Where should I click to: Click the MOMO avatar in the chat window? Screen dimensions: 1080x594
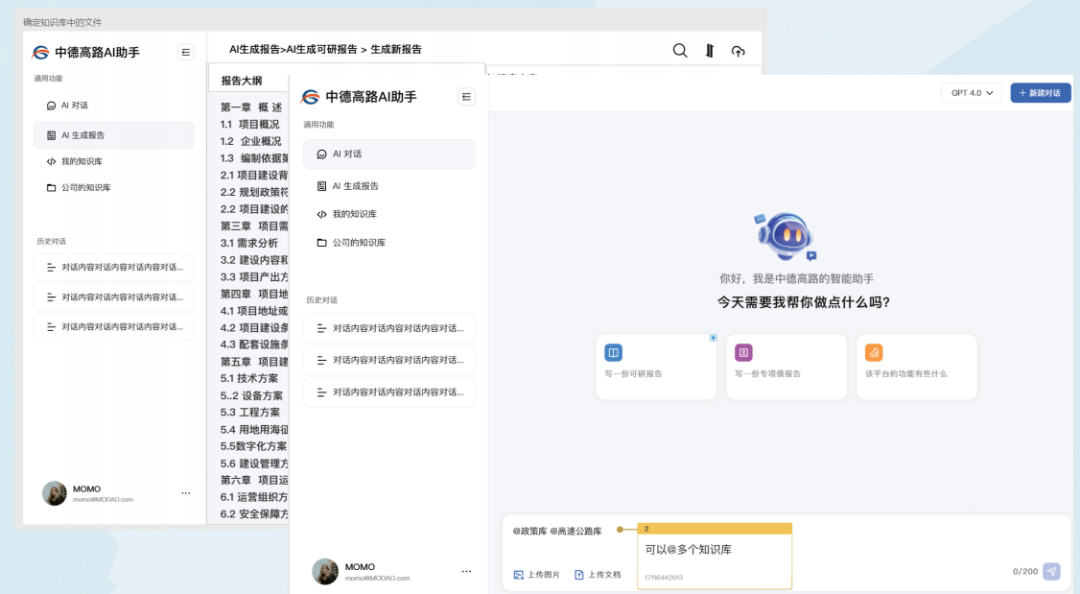pyautogui.click(x=325, y=571)
